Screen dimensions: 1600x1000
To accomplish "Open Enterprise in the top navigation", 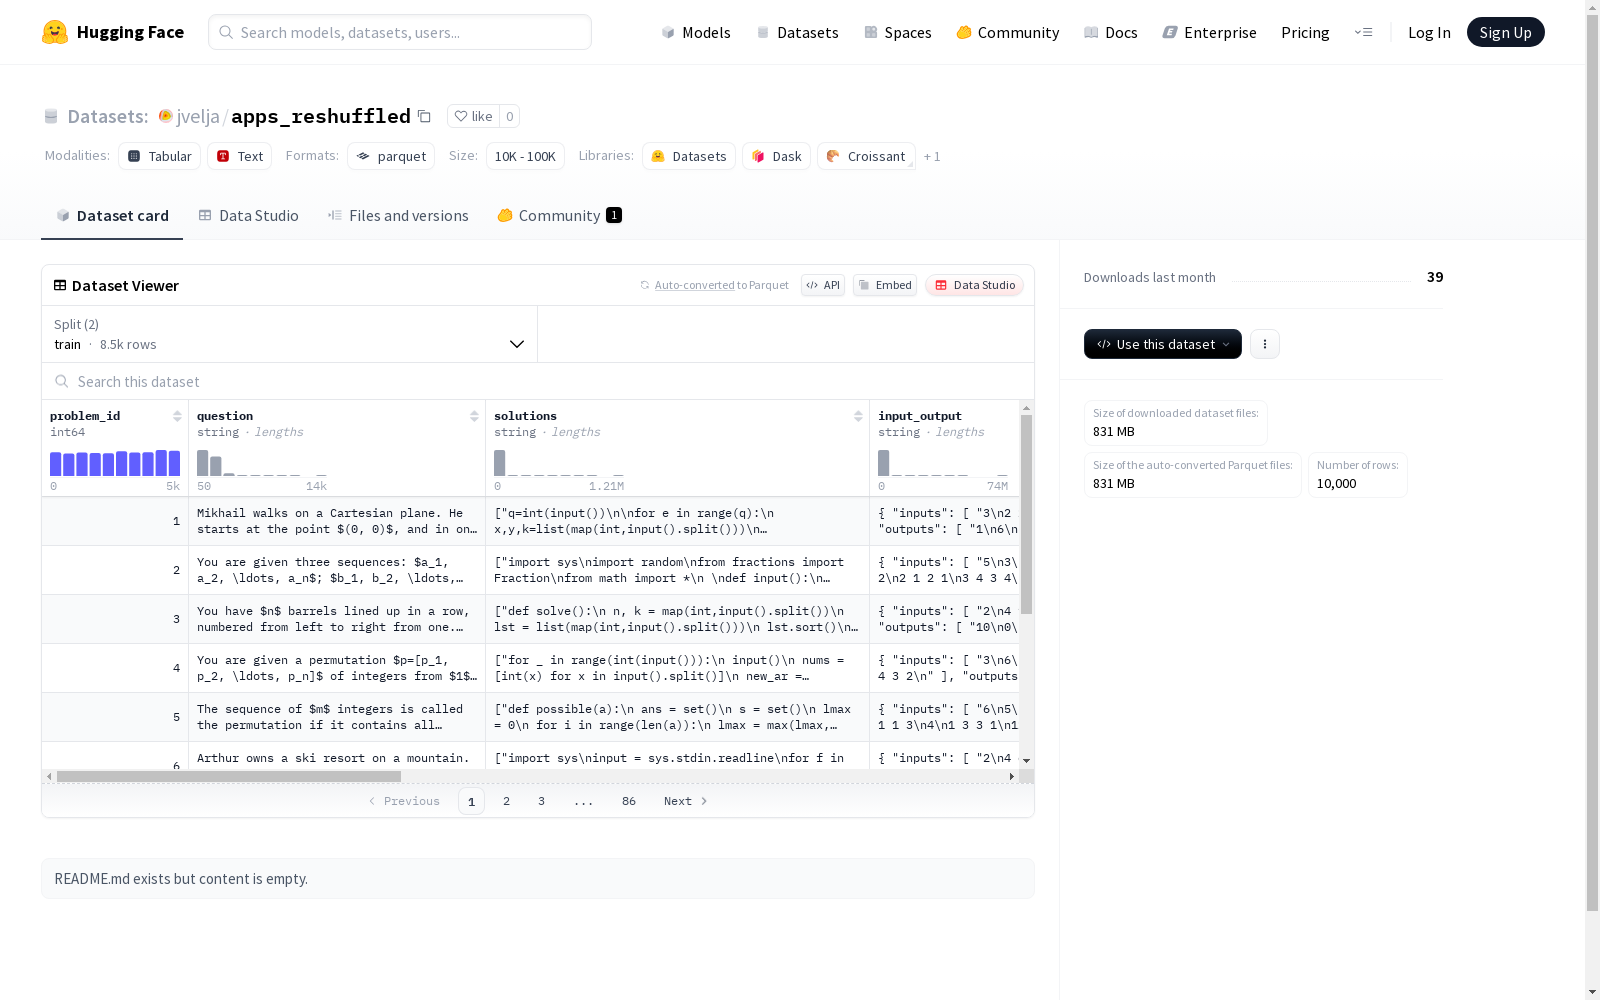I will (1210, 32).
